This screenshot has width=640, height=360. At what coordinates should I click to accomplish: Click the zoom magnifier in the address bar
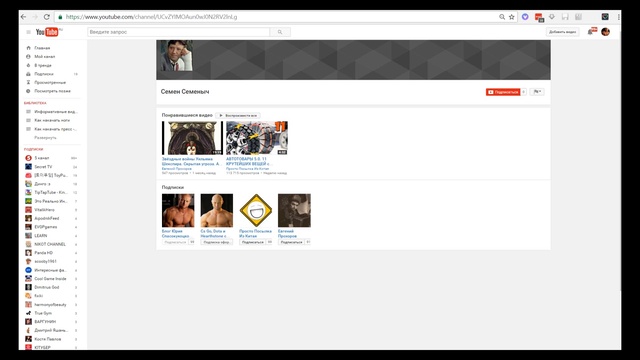[502, 17]
